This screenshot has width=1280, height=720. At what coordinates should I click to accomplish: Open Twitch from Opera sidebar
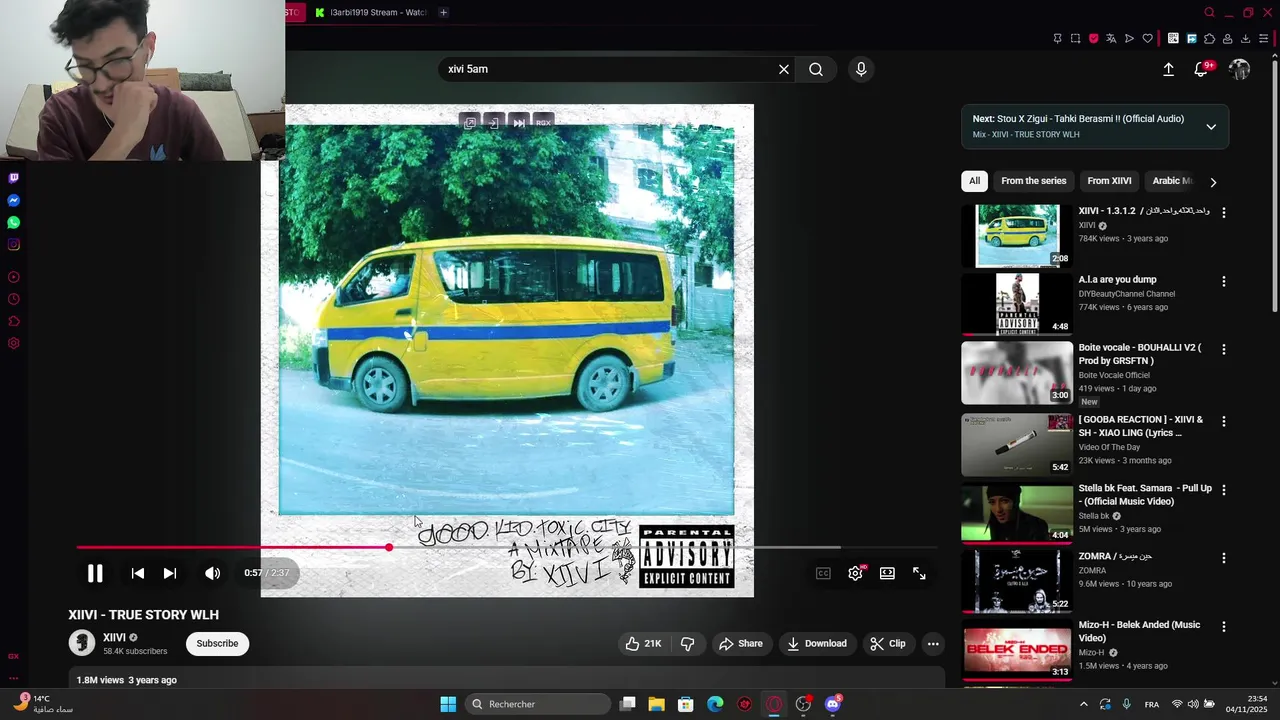[x=14, y=178]
